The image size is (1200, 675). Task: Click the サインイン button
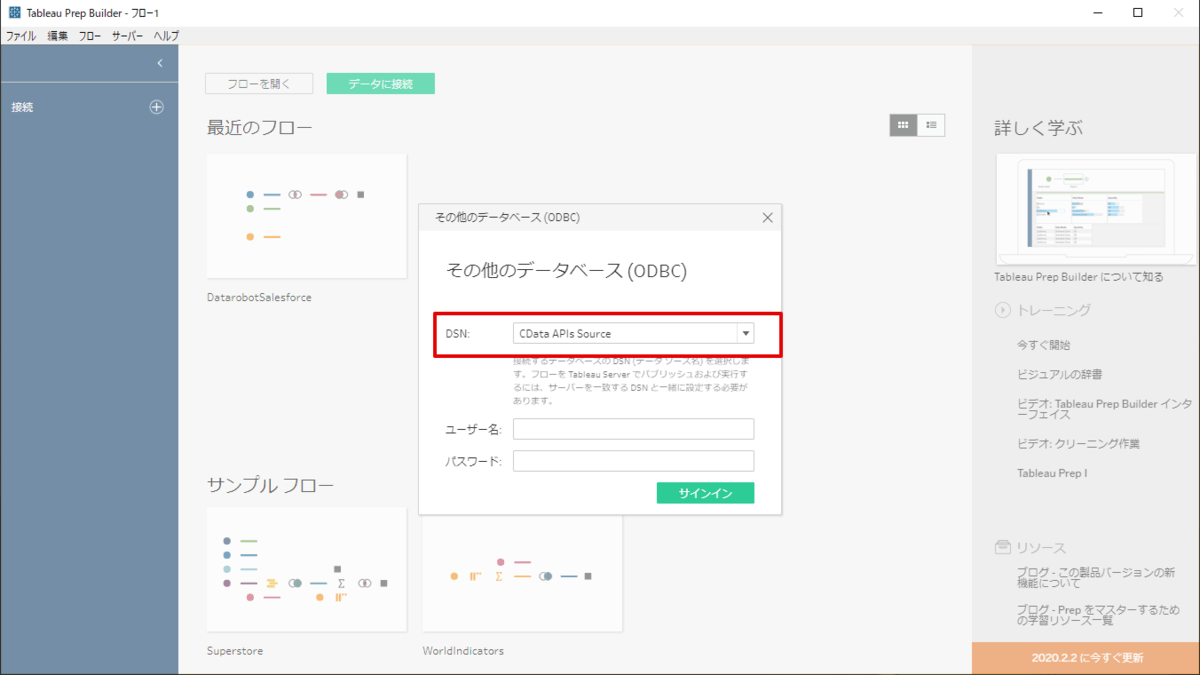click(705, 493)
